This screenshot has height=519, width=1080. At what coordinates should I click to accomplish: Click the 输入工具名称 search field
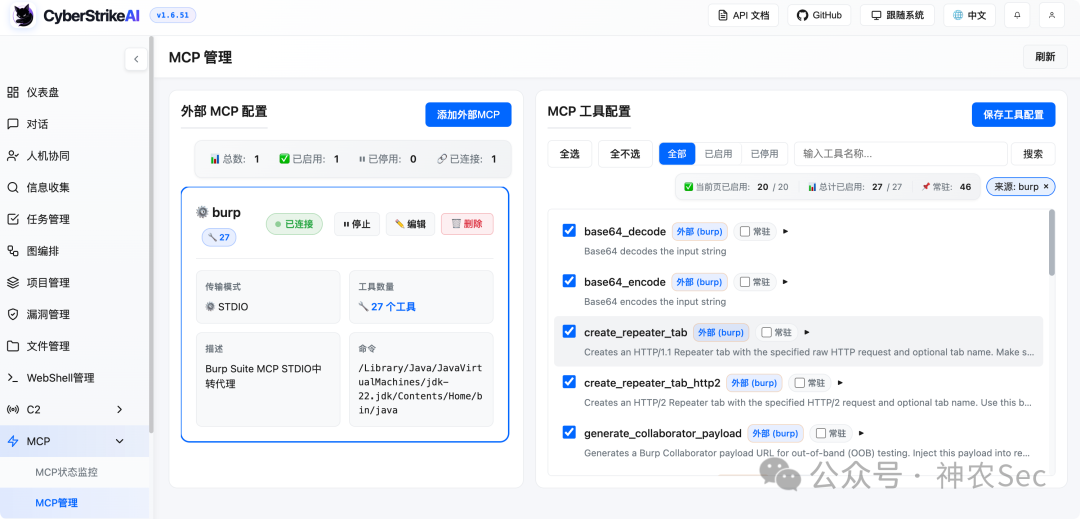(899, 154)
